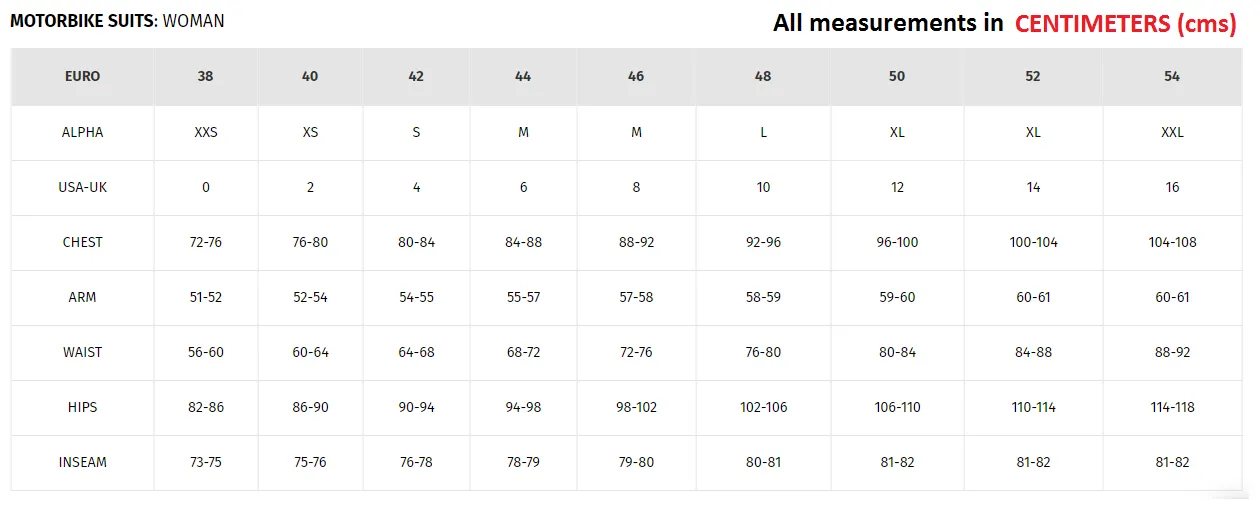Click hips measurement 98-102 cell
The height and width of the screenshot is (532, 1260).
click(636, 408)
